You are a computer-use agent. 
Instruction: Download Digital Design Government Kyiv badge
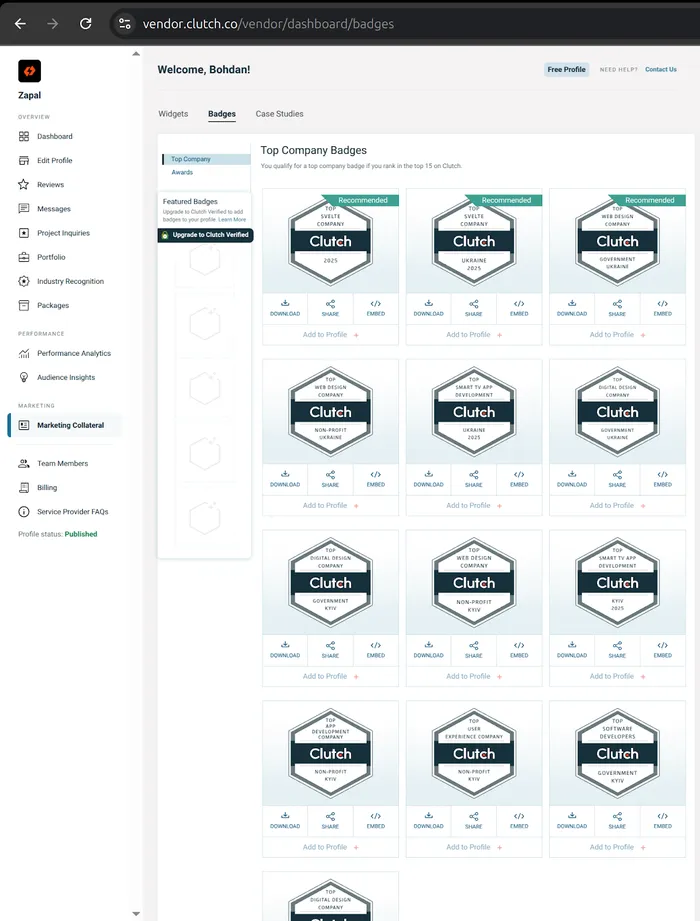pyautogui.click(x=285, y=650)
